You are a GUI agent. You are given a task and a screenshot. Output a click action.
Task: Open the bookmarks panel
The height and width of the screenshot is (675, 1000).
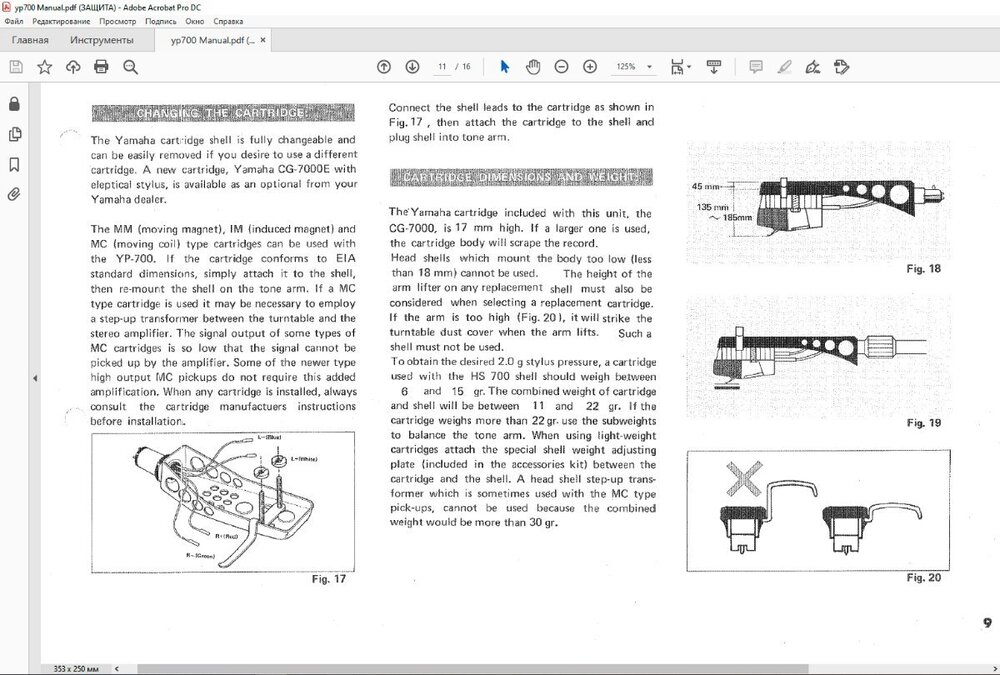click(x=14, y=165)
